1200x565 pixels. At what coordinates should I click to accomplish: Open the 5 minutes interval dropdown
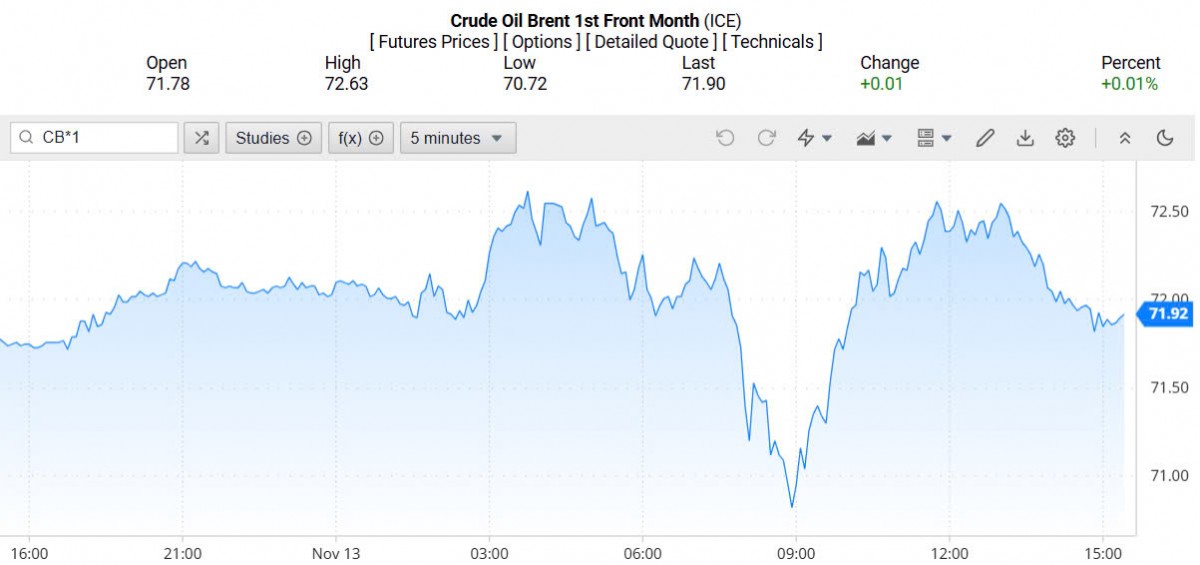[x=458, y=138]
